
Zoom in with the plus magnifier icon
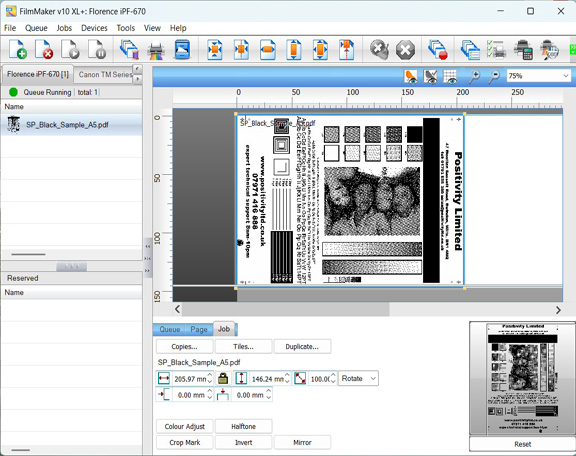point(475,76)
